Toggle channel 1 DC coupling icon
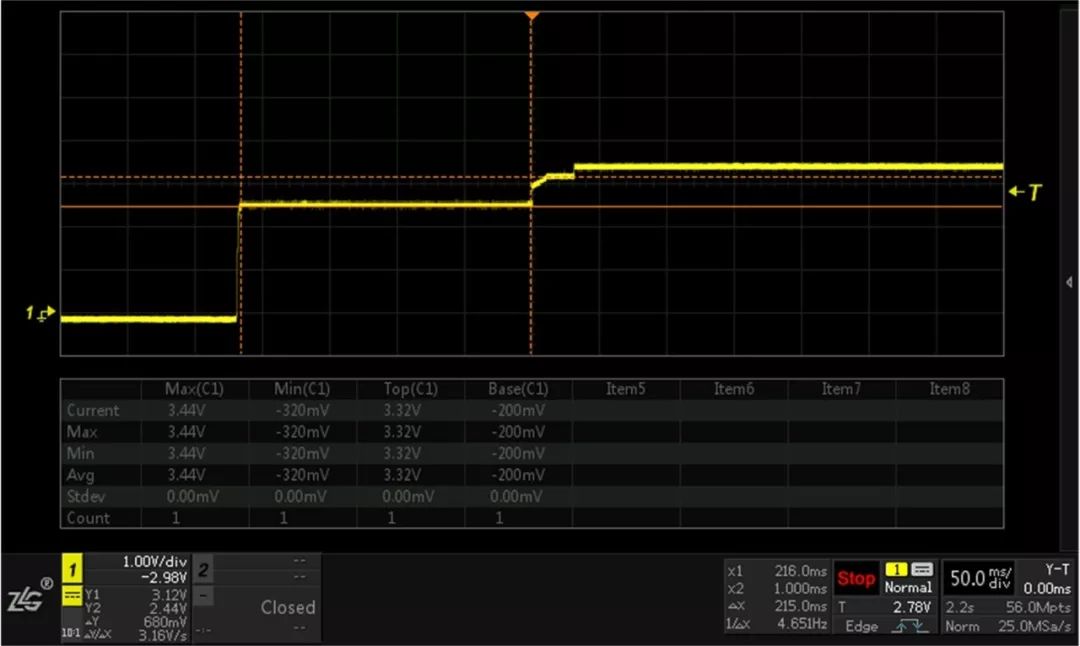The image size is (1080, 646). [x=72, y=596]
